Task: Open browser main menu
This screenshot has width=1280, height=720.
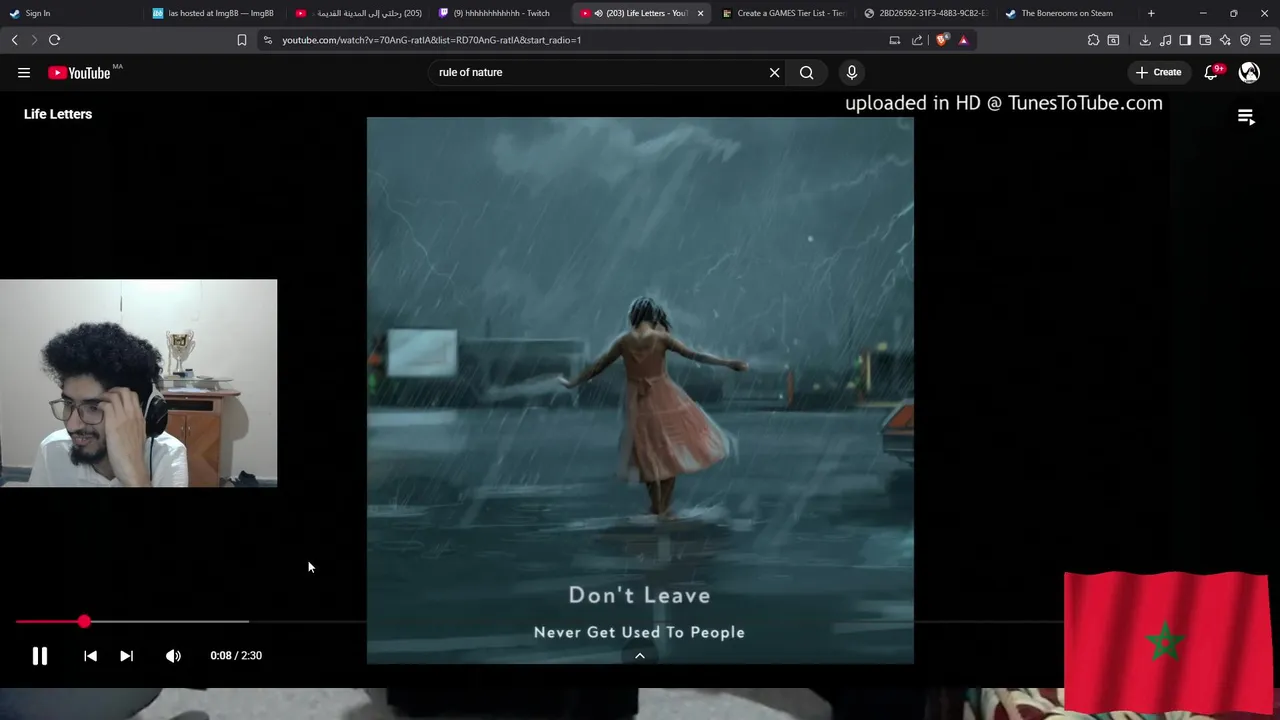Action: [x=1265, y=40]
